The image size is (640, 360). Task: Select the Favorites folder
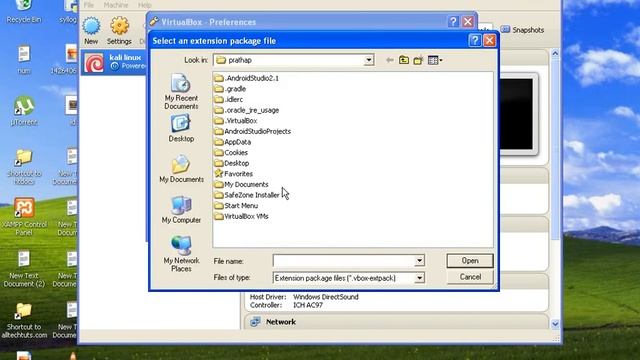233,173
